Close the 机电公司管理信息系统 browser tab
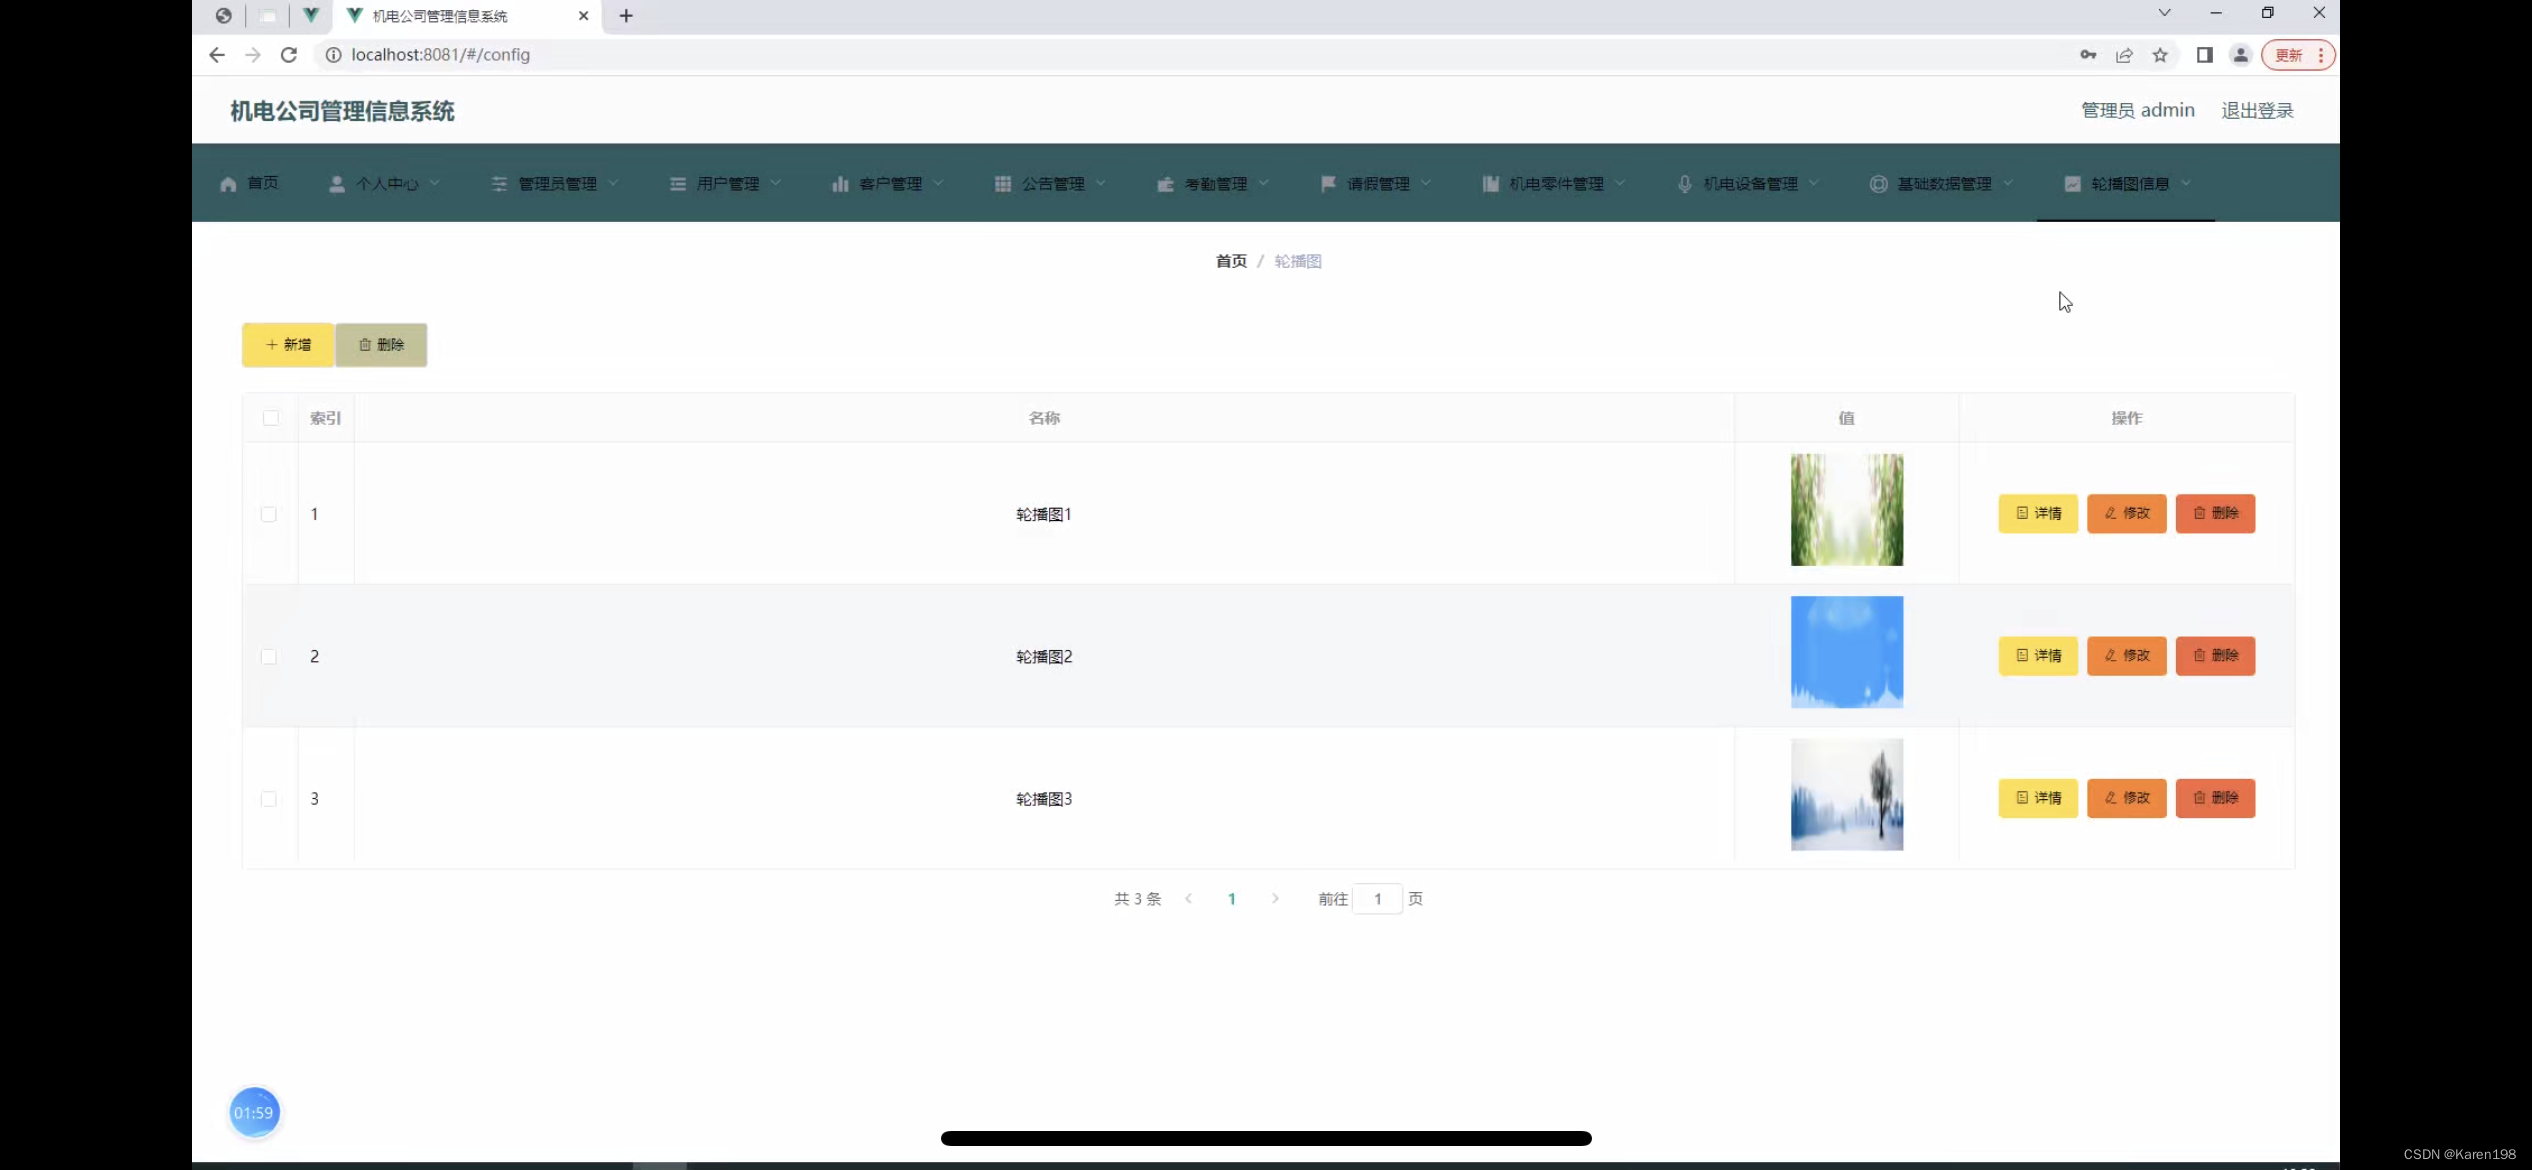Image resolution: width=2532 pixels, height=1170 pixels. [x=583, y=16]
